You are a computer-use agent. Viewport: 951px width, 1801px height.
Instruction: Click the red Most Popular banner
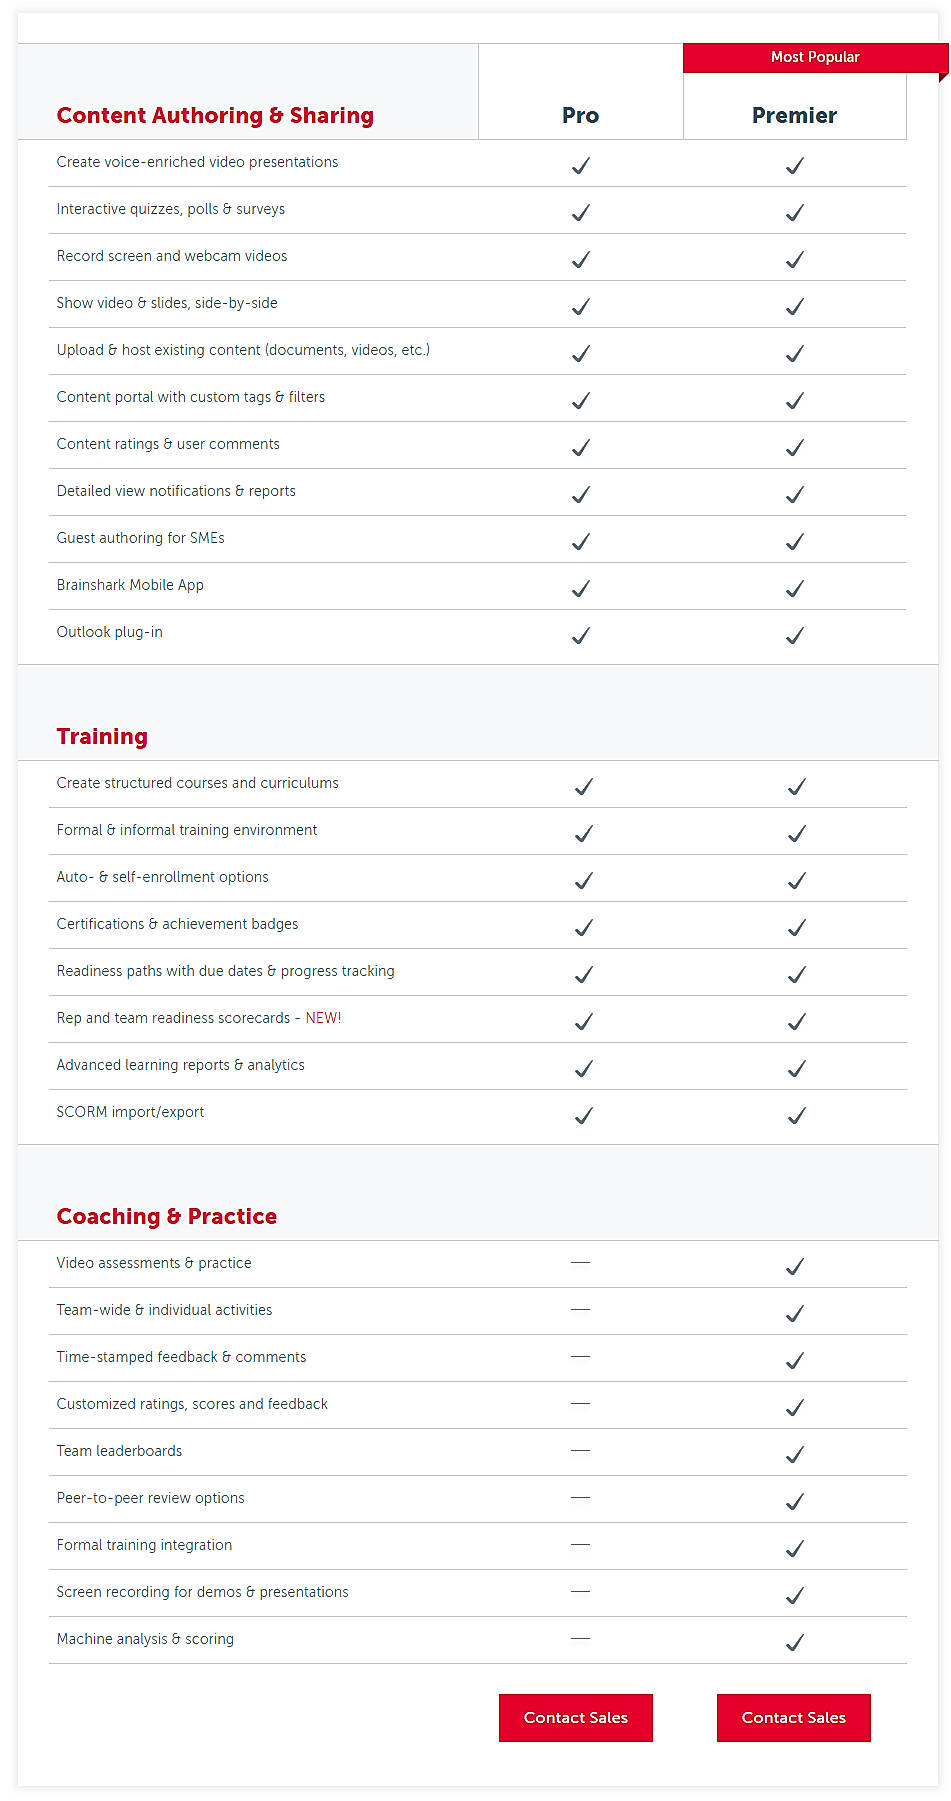tap(815, 57)
